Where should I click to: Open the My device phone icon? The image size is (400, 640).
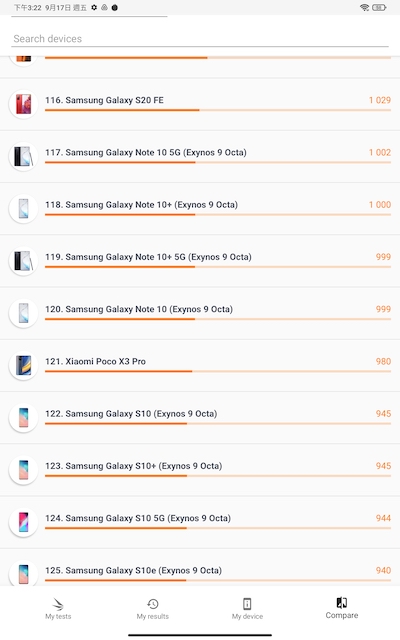pos(247,604)
